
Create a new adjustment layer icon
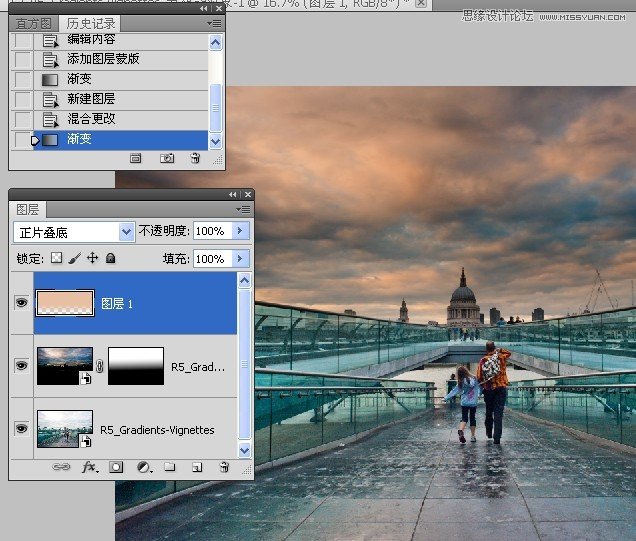(143, 467)
